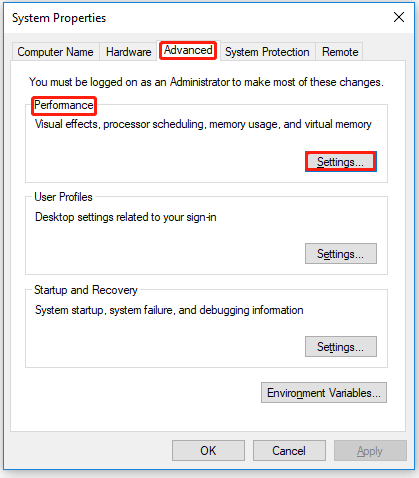Open Startup and Recovery Settings button
The width and height of the screenshot is (419, 478).
click(x=341, y=347)
